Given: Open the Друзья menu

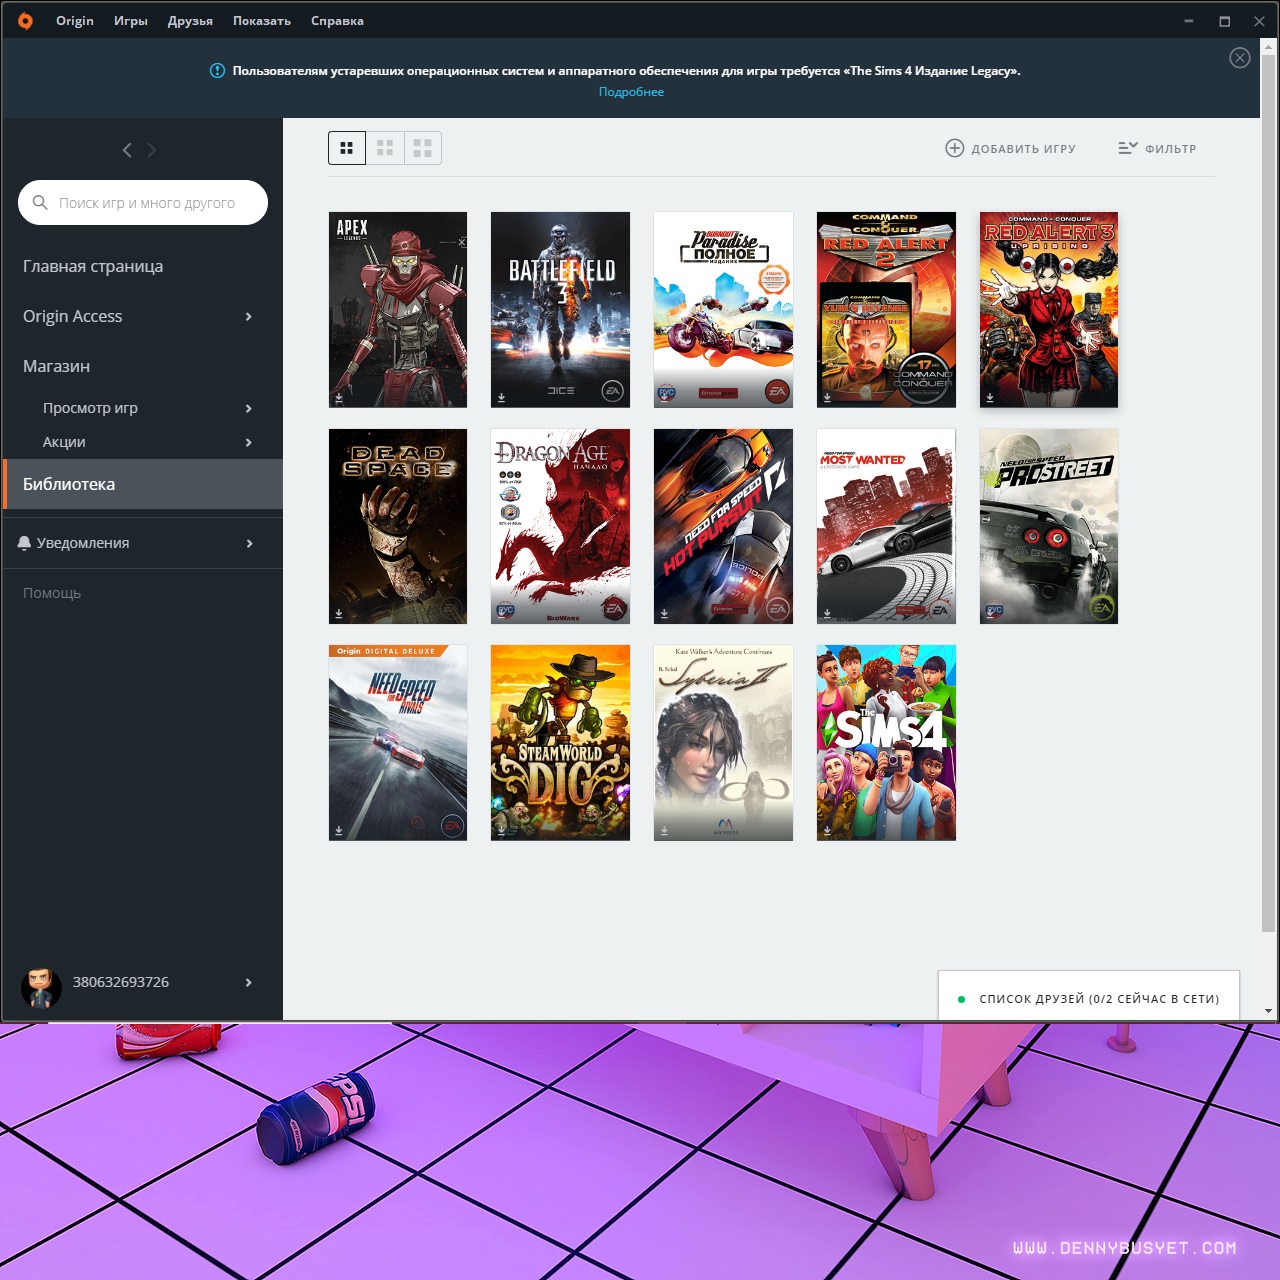Looking at the screenshot, I should coord(190,21).
